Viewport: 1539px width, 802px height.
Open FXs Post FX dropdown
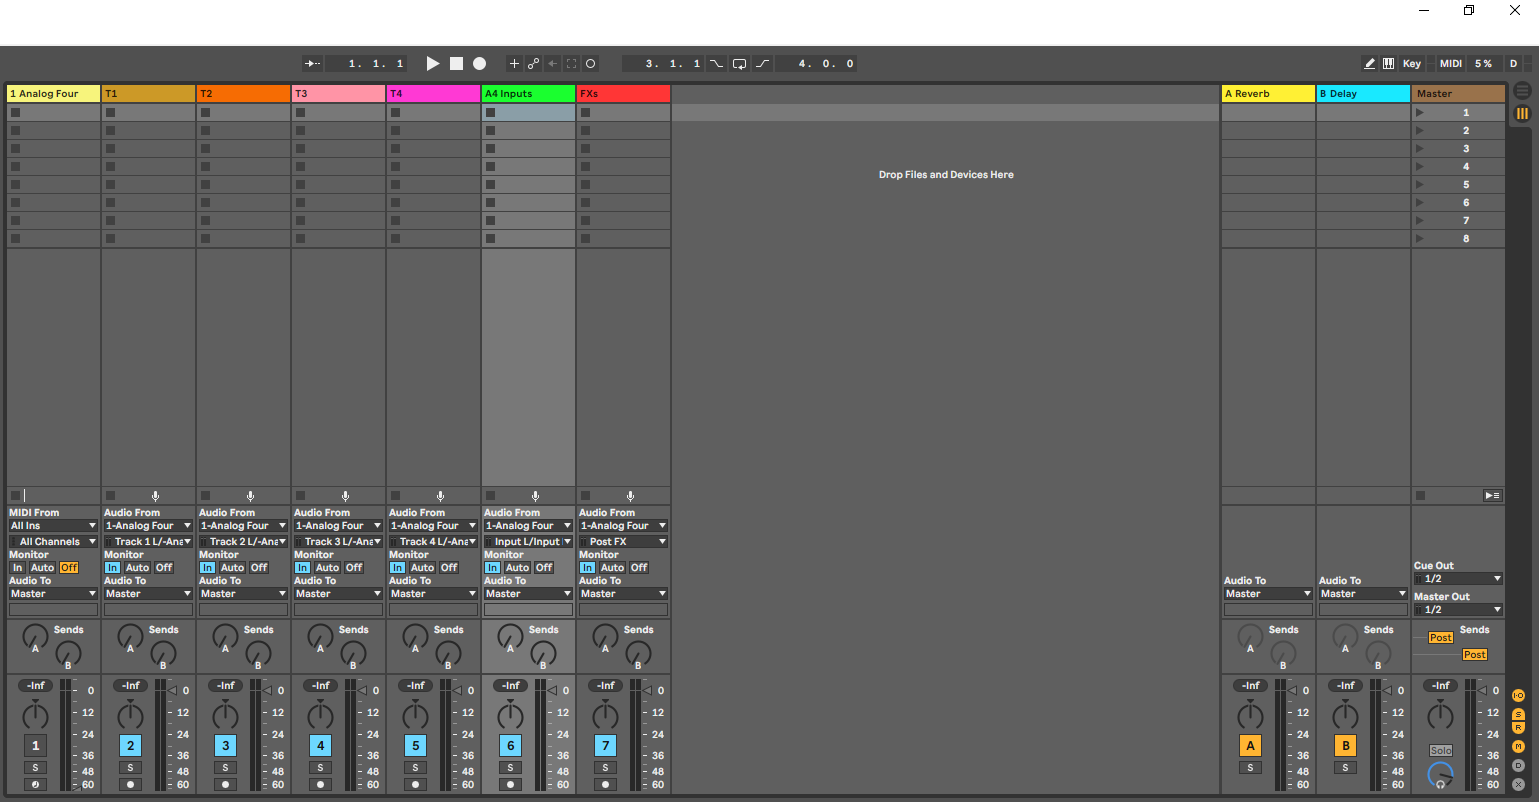pos(623,542)
